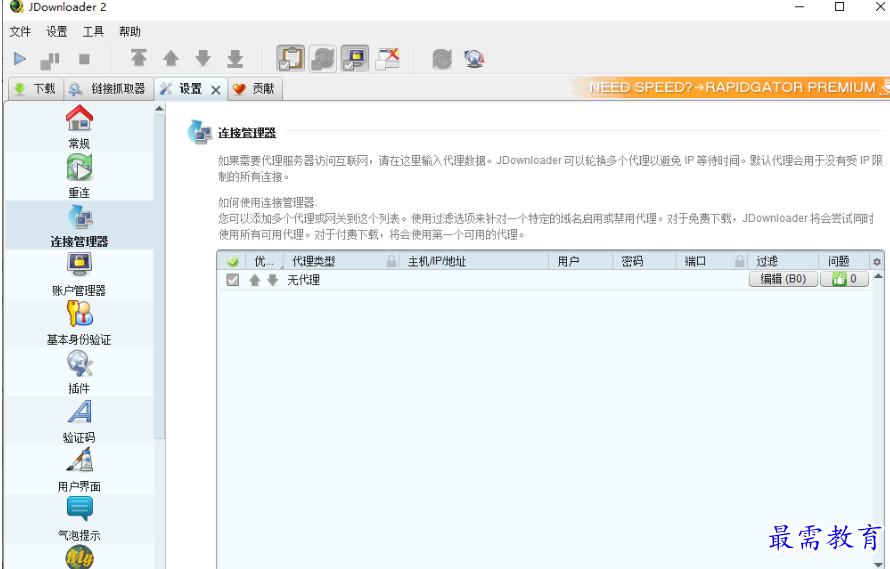Open 用户界面 settings in sidebar
890x569 pixels.
pyautogui.click(x=79, y=470)
